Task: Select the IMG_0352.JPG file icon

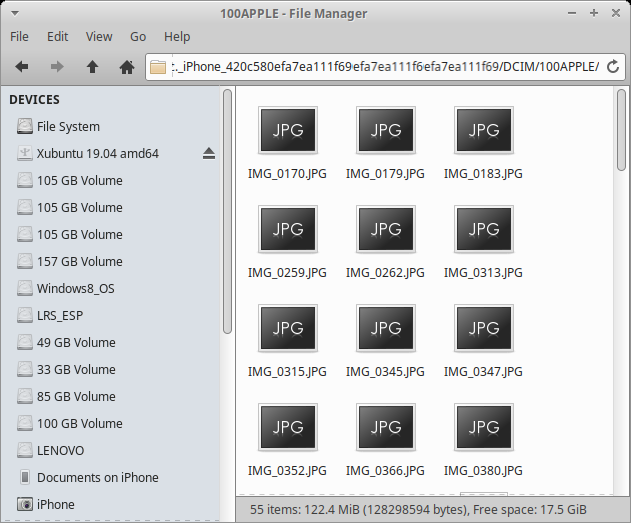Action: [x=288, y=427]
